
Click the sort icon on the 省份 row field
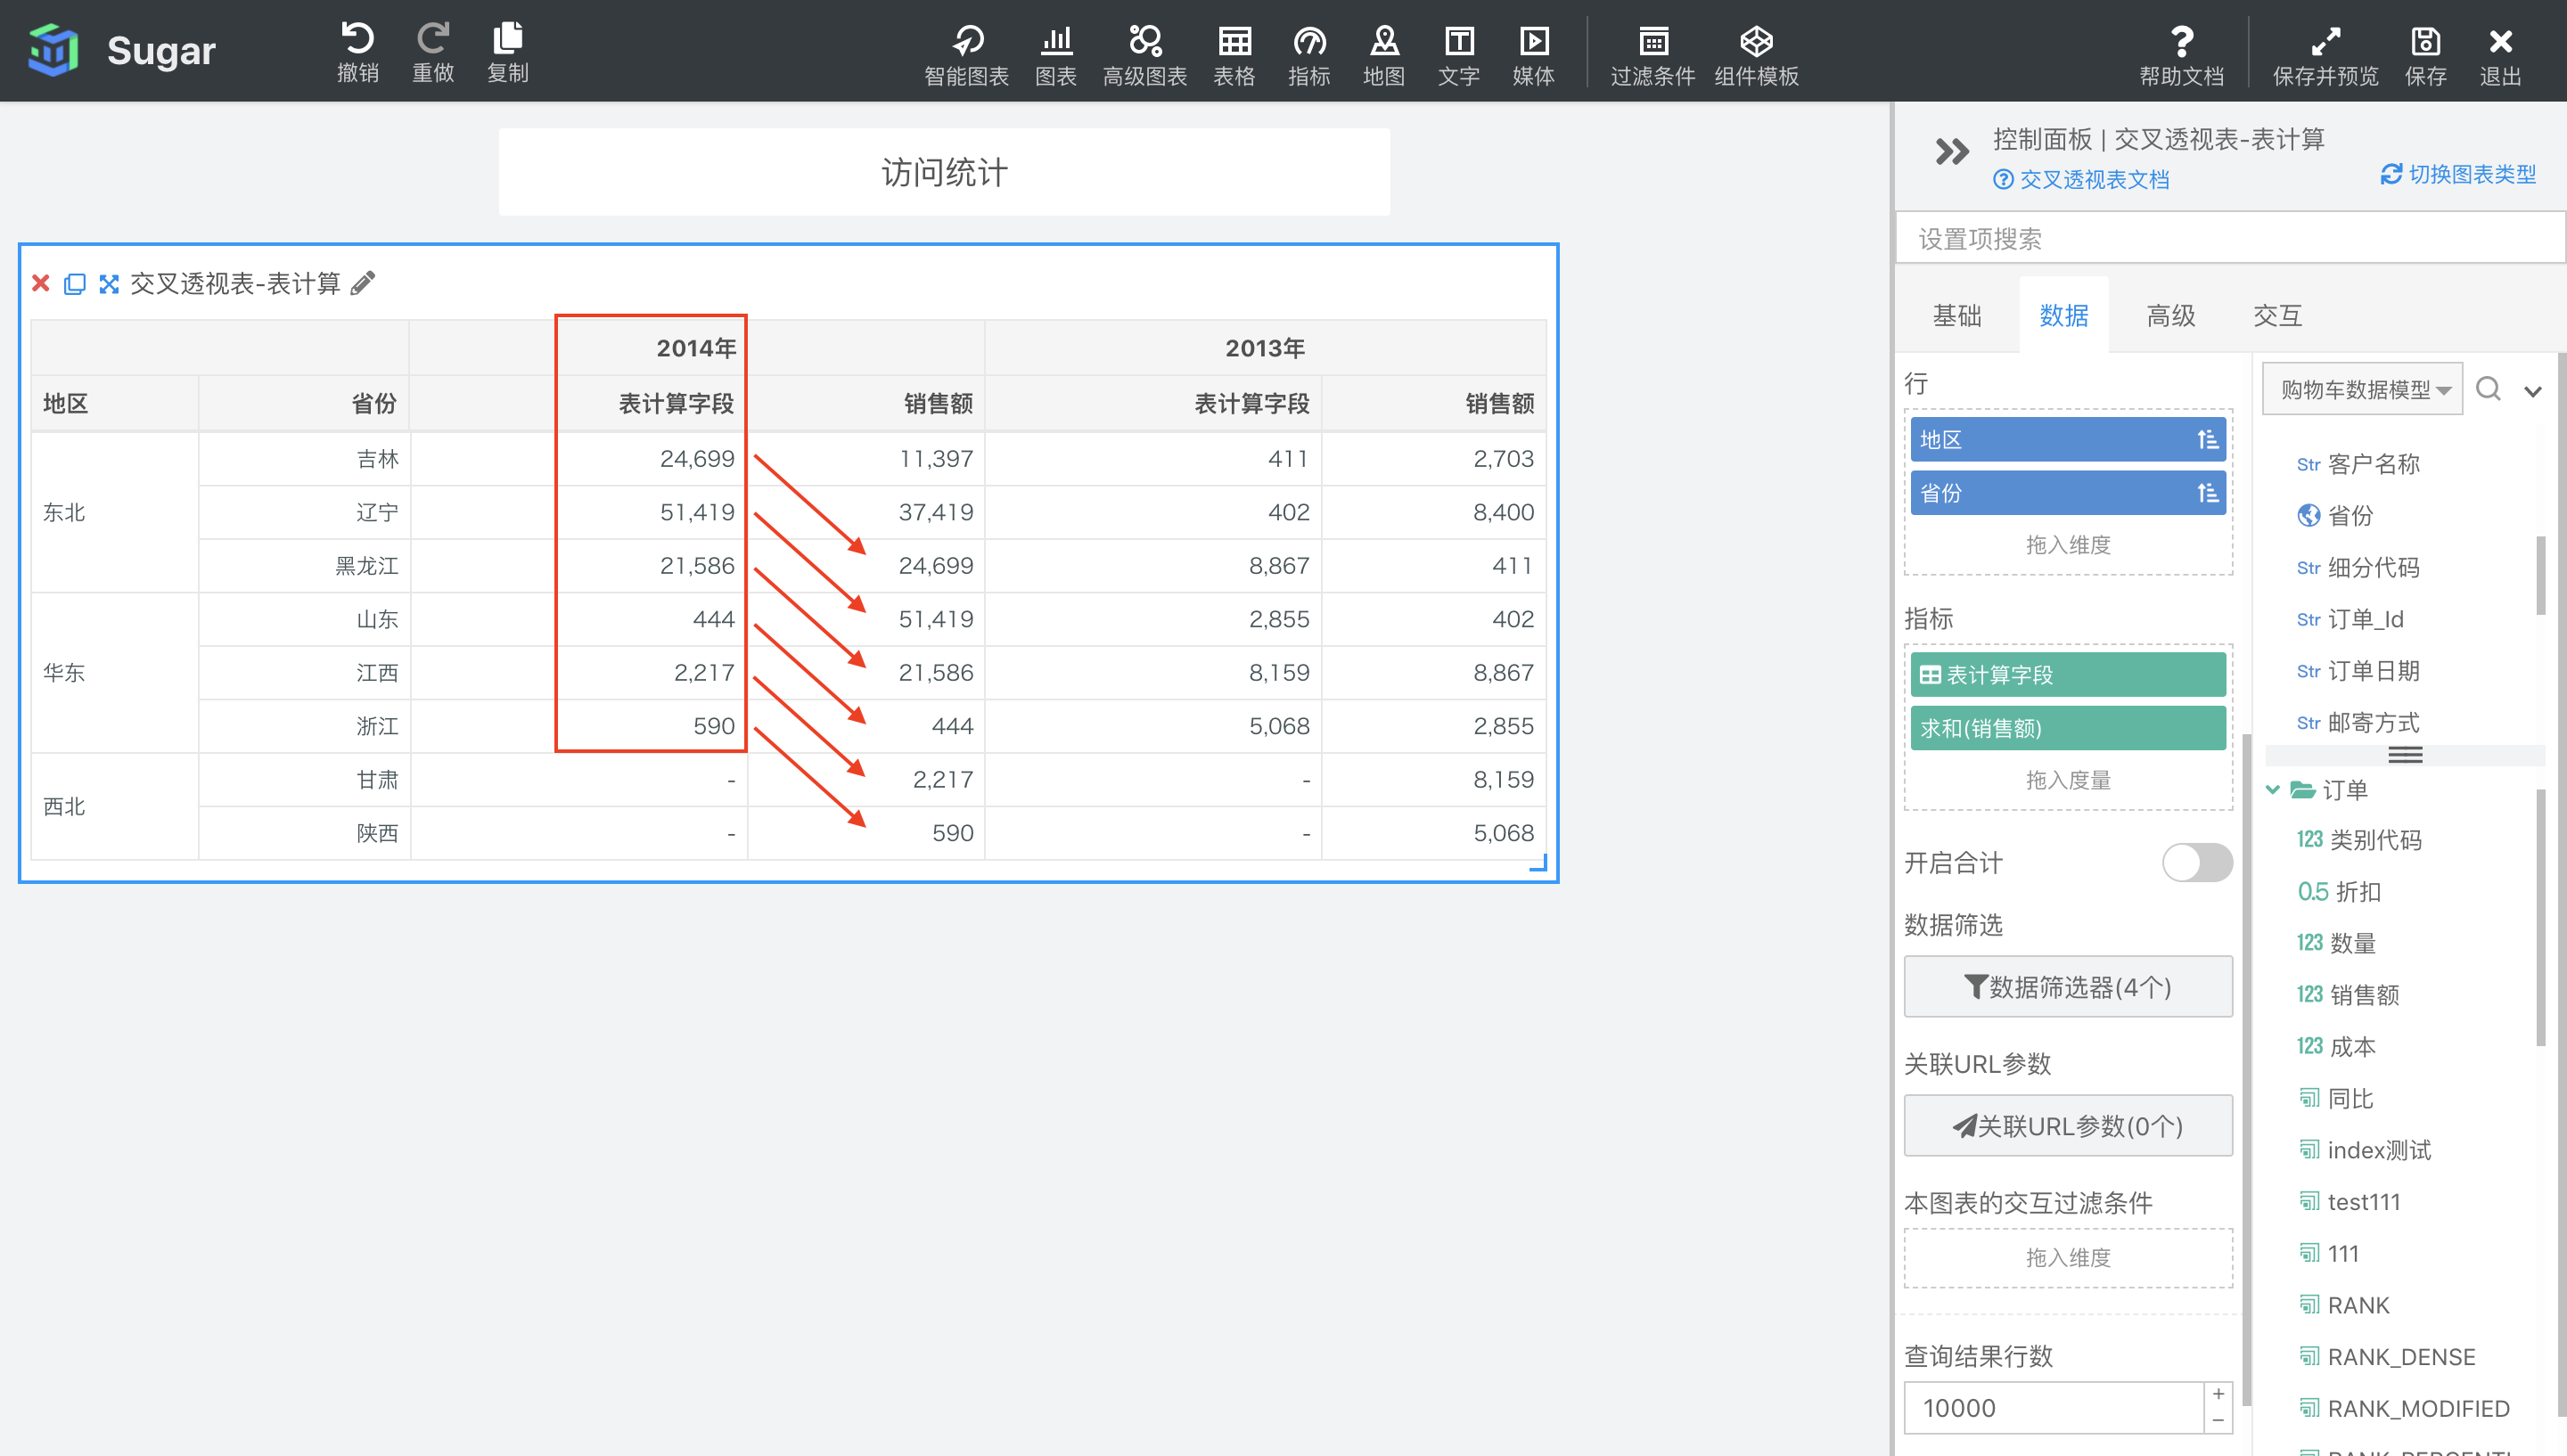2207,493
